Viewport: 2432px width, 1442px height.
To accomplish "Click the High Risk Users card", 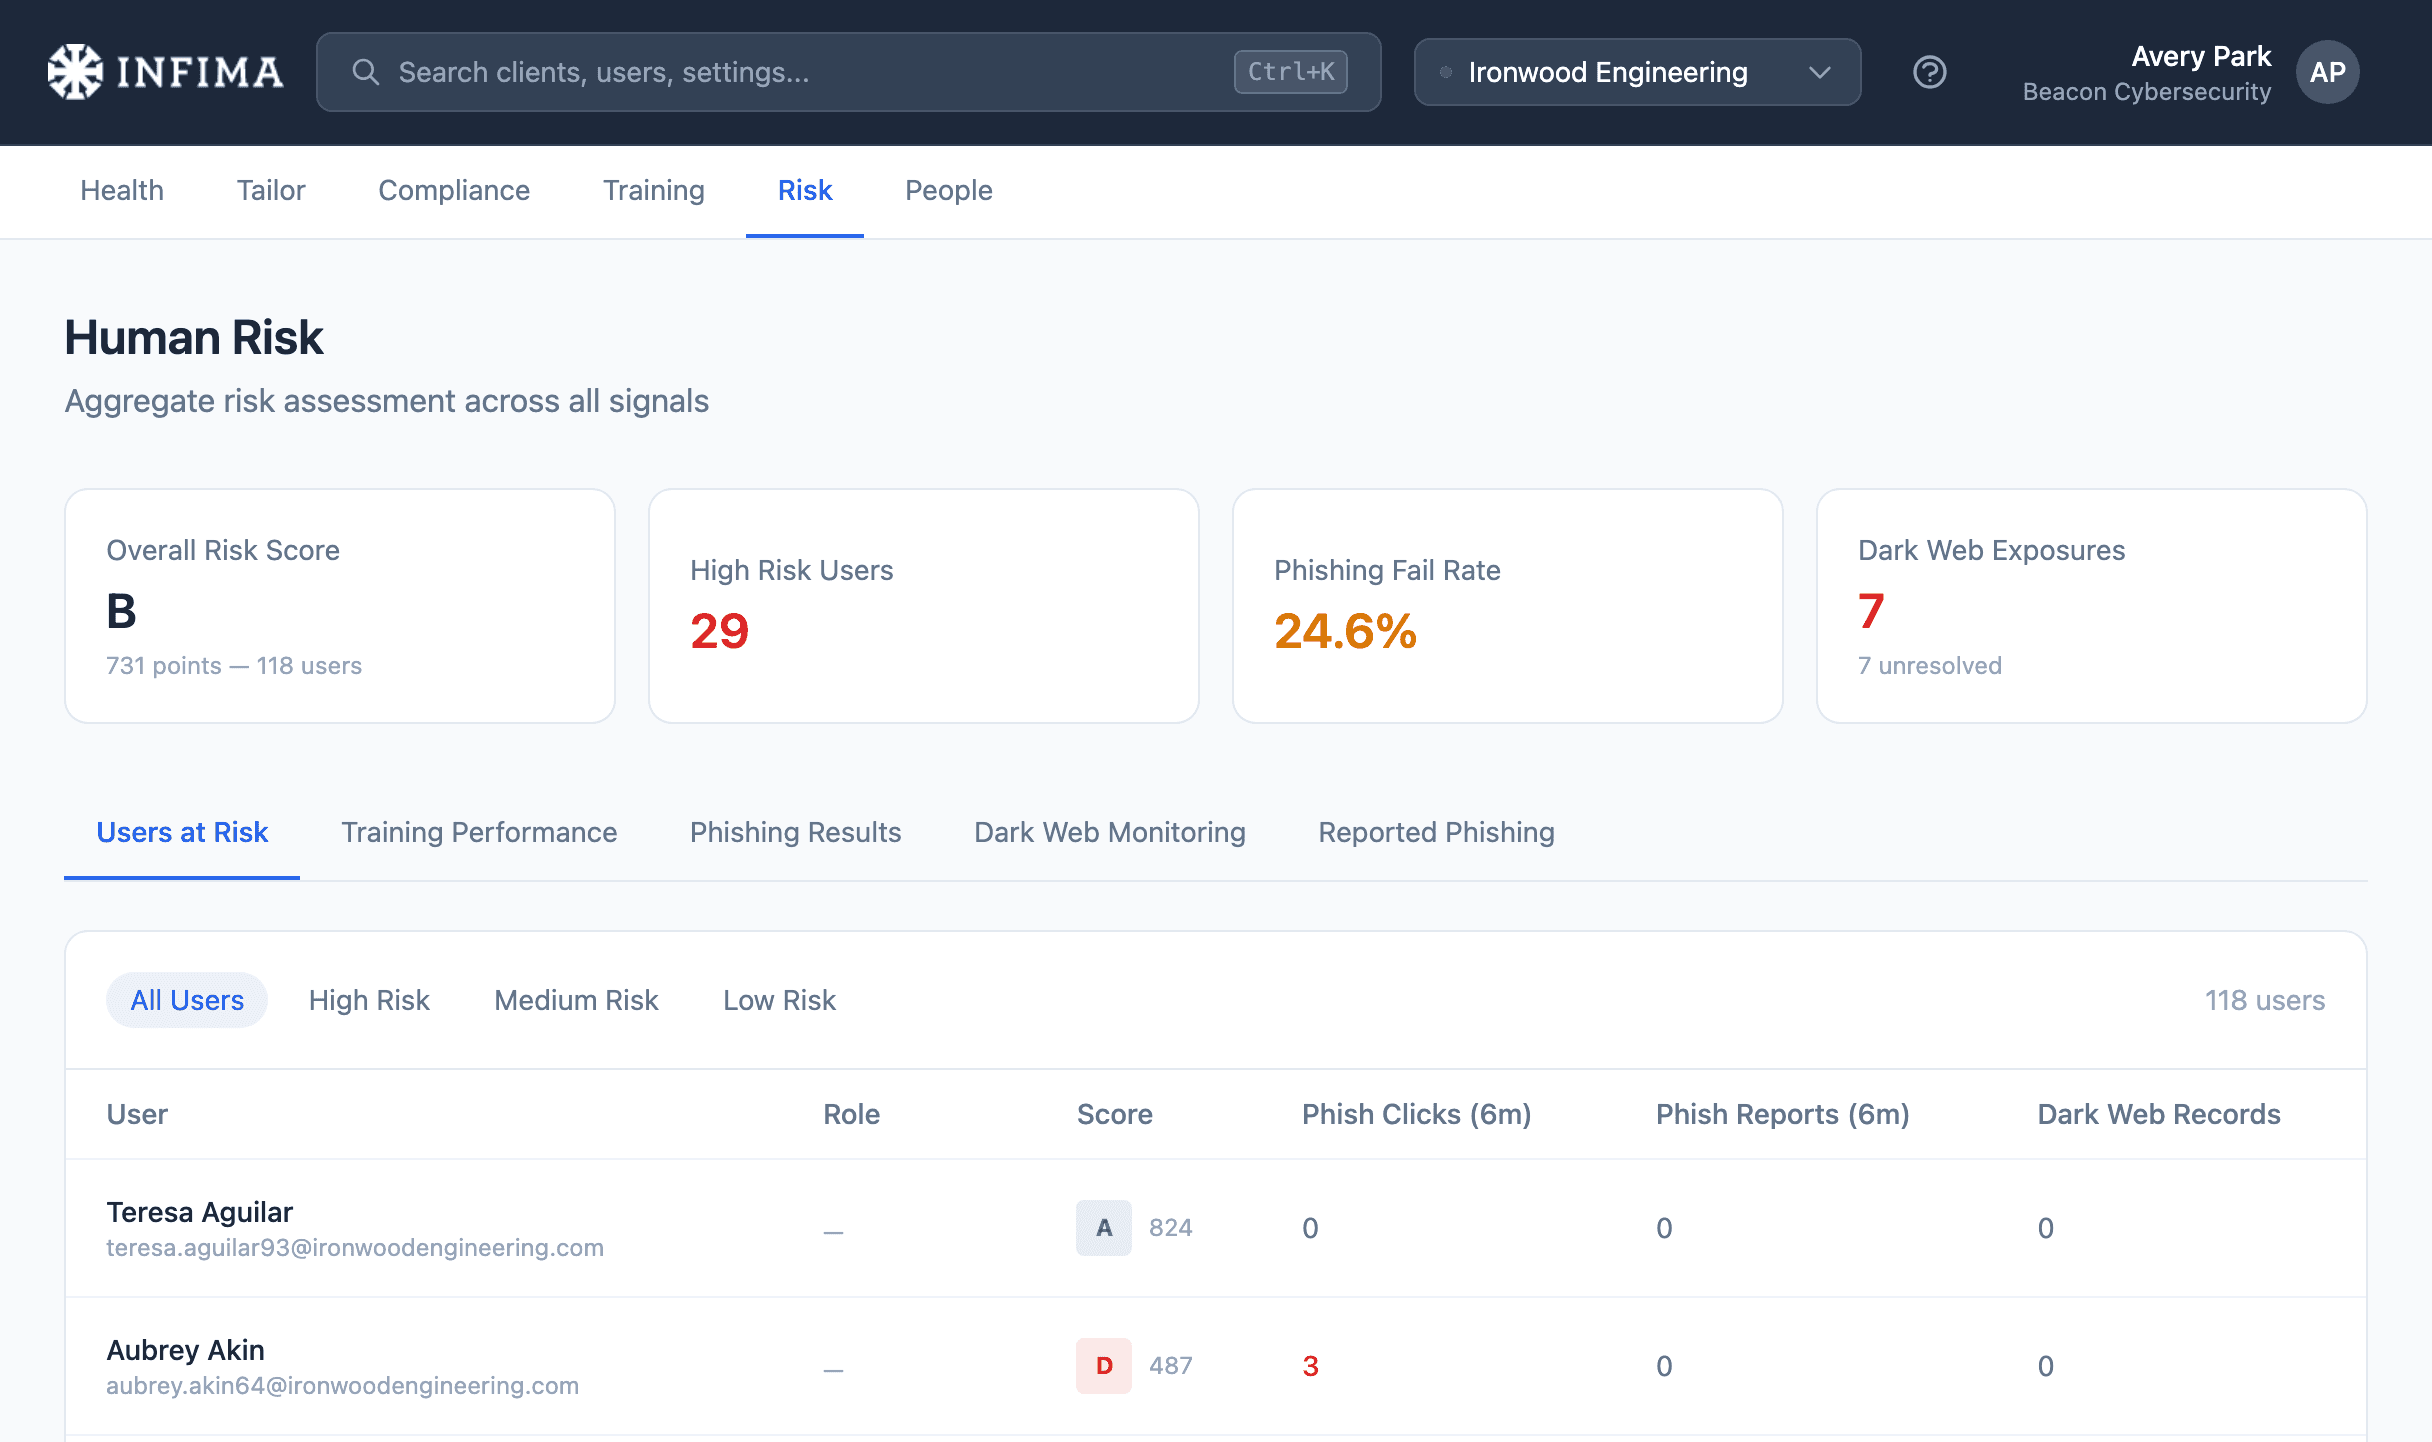I will [x=924, y=606].
